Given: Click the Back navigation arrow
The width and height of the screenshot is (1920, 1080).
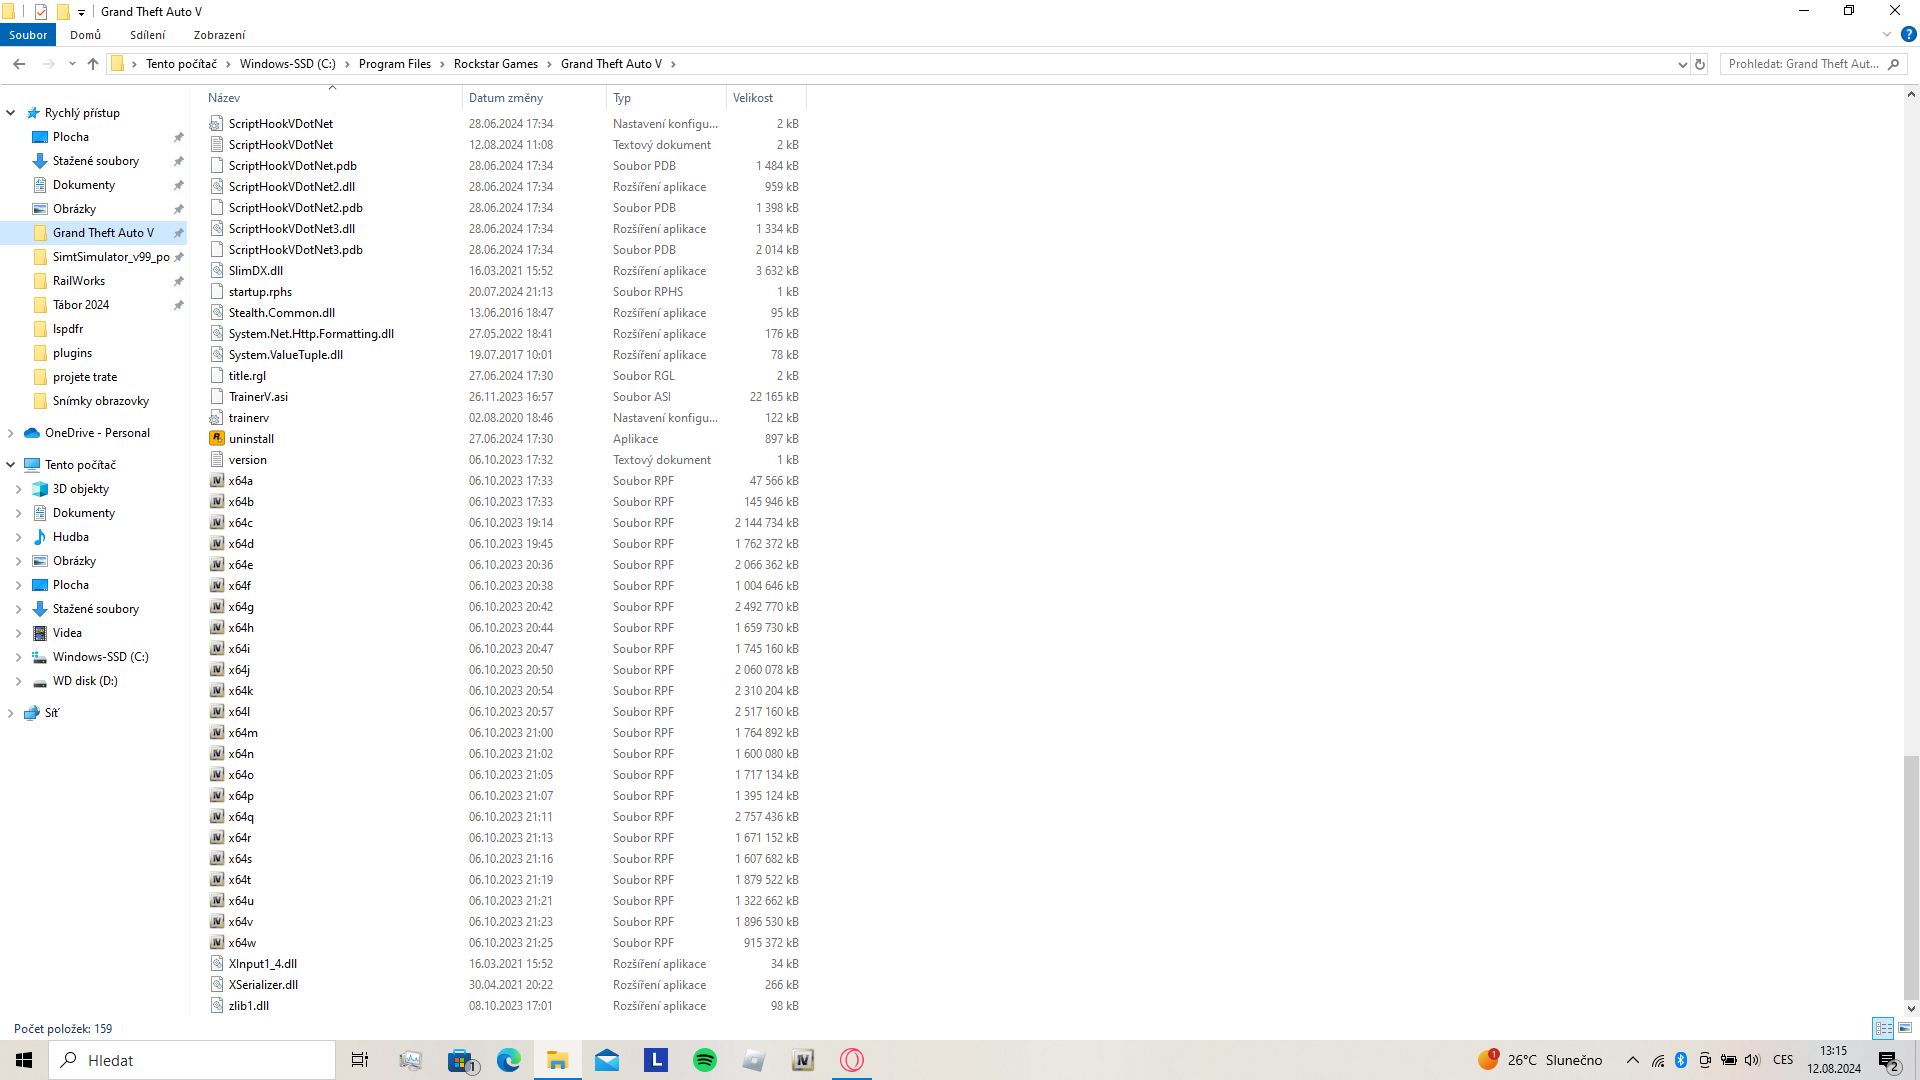Looking at the screenshot, I should coord(19,64).
